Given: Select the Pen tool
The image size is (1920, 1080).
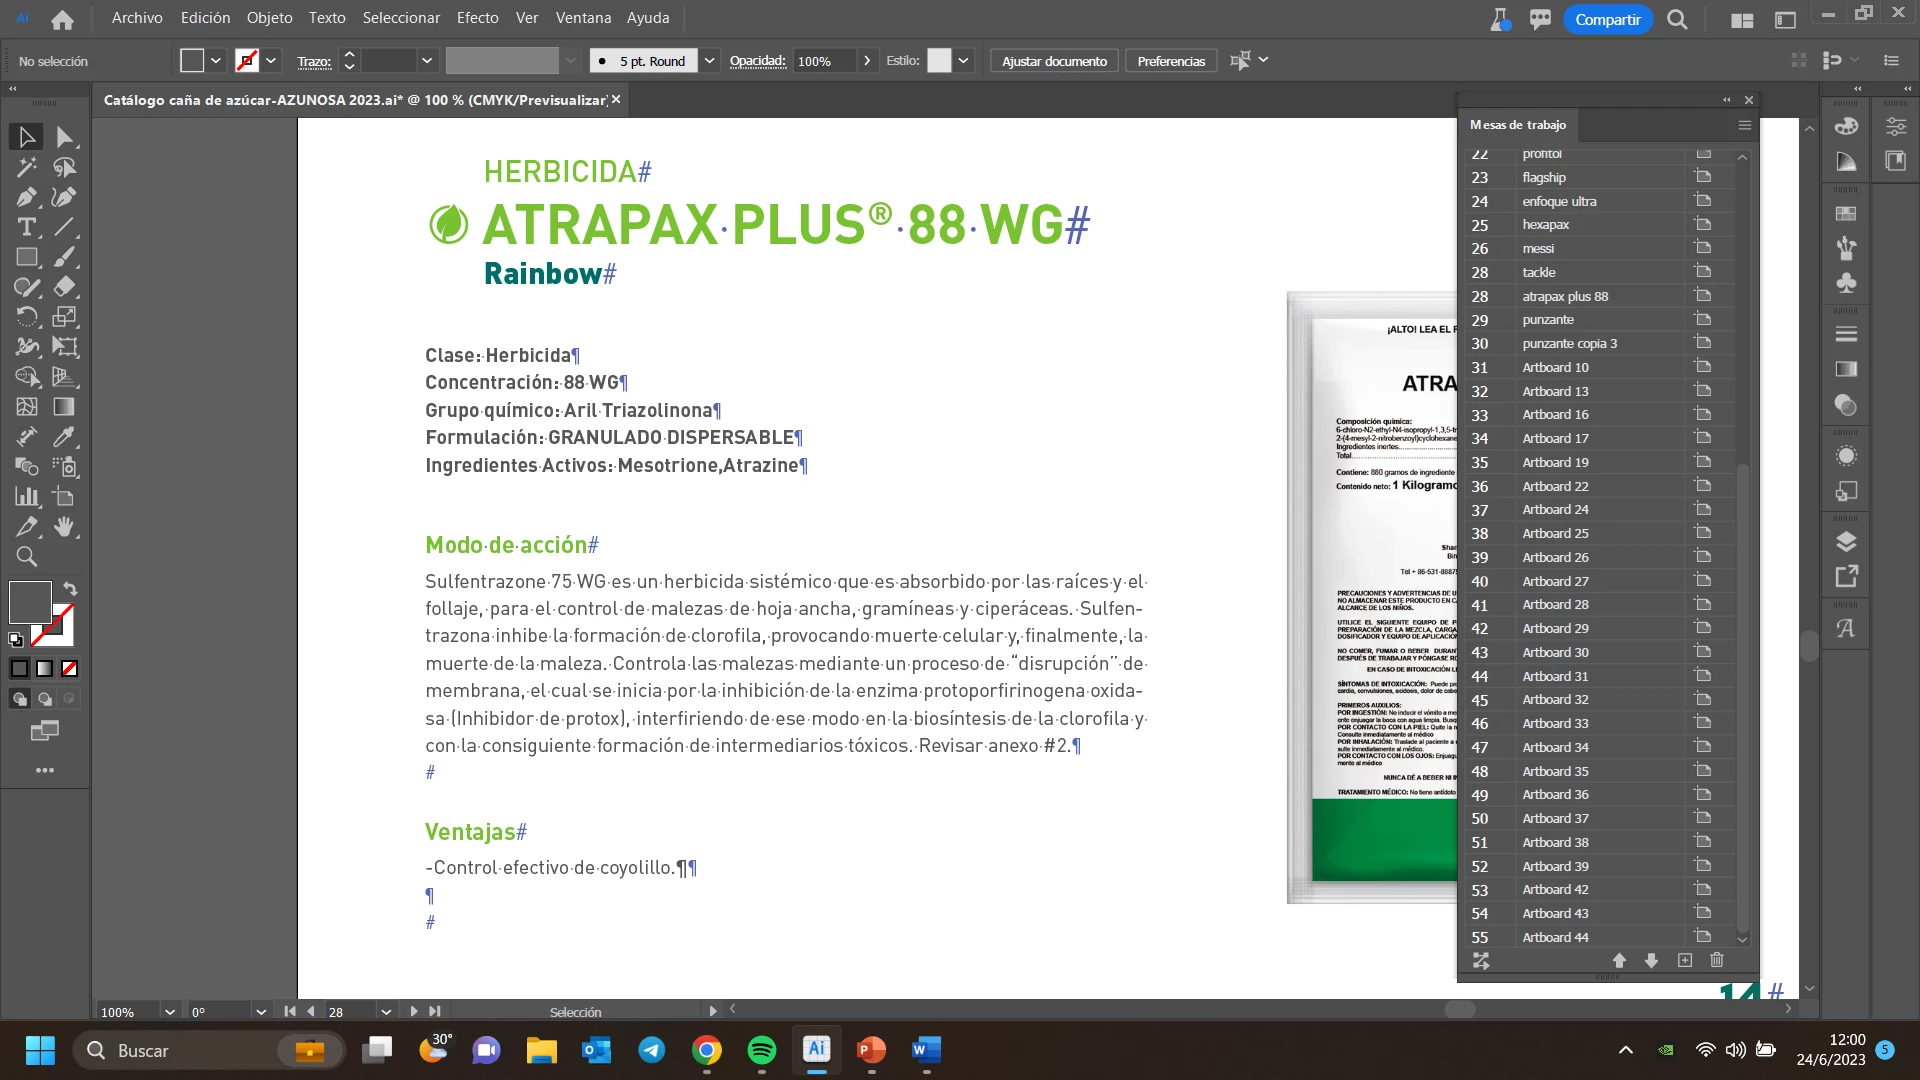Looking at the screenshot, I should (27, 197).
